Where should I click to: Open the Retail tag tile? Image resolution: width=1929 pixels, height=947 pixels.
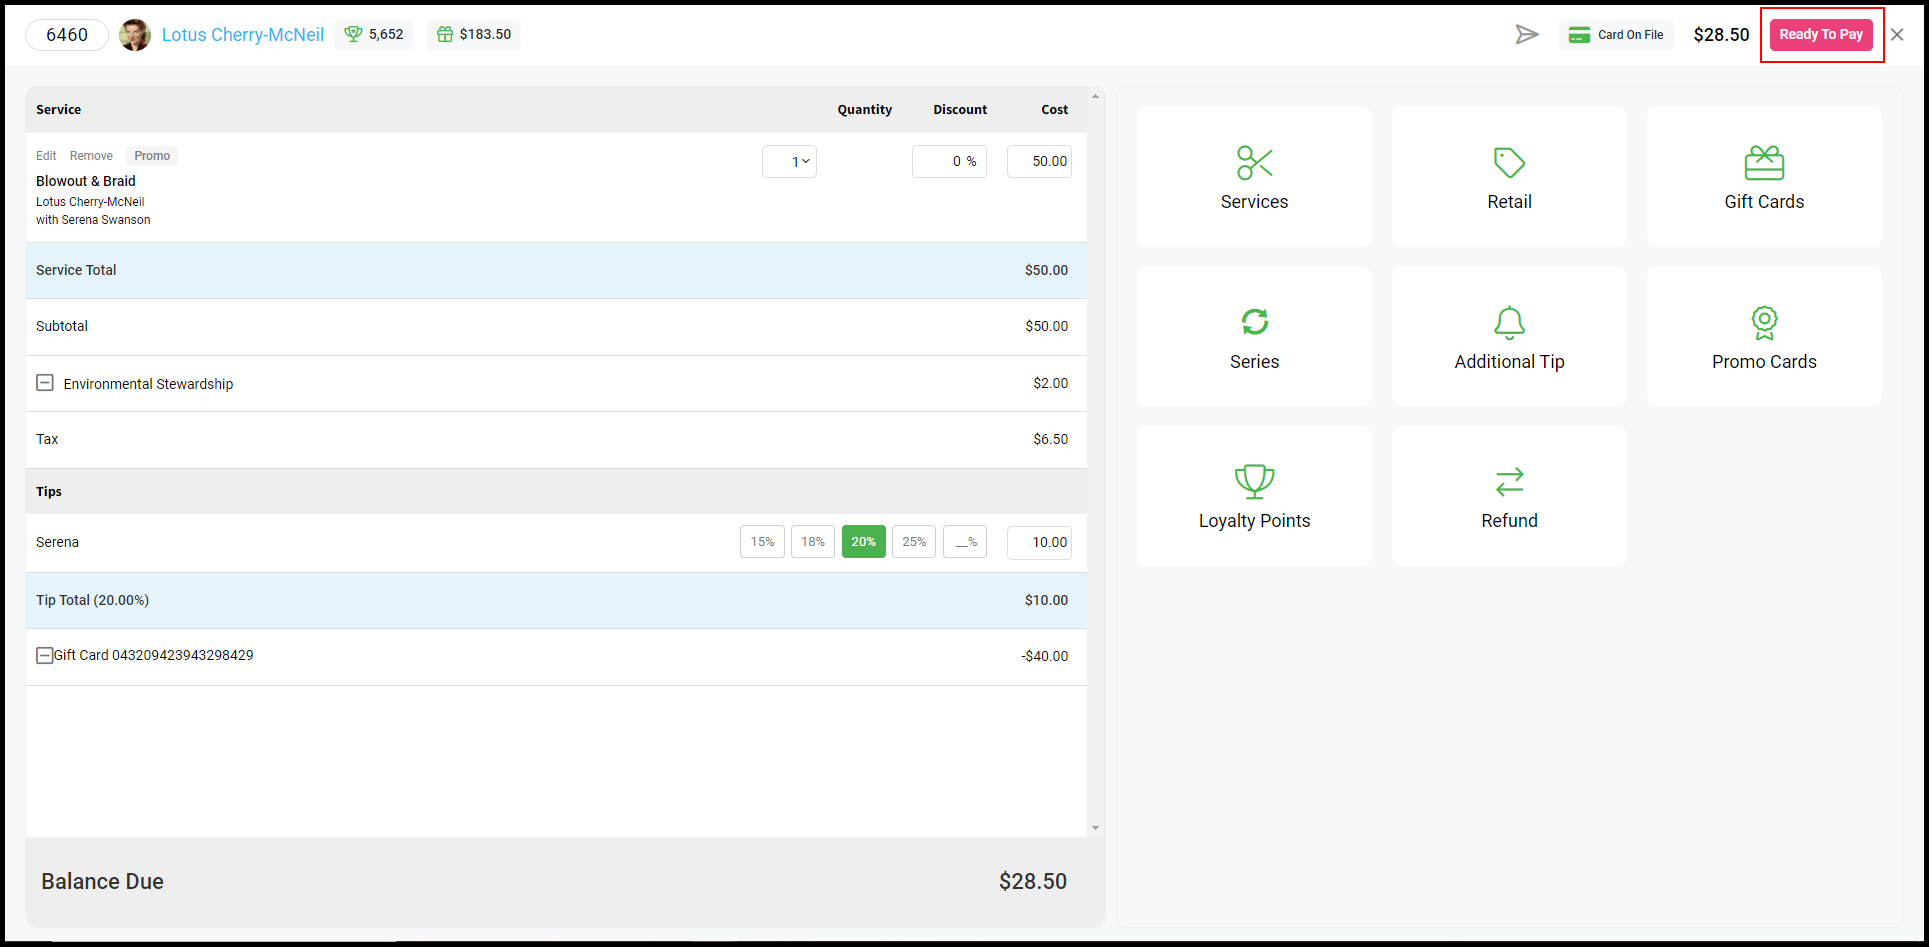click(1509, 177)
